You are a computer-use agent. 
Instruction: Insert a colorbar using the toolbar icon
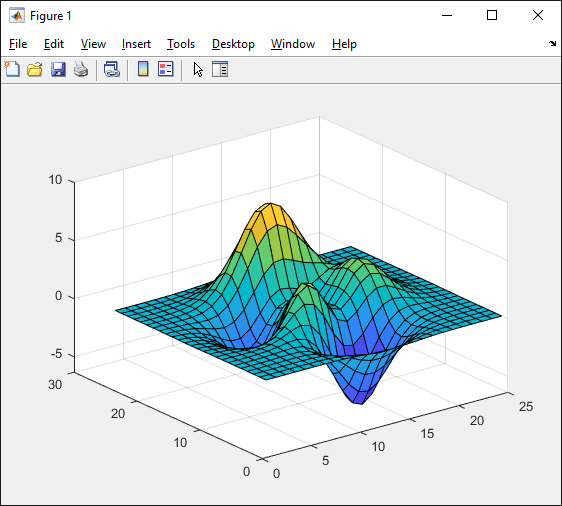[143, 69]
